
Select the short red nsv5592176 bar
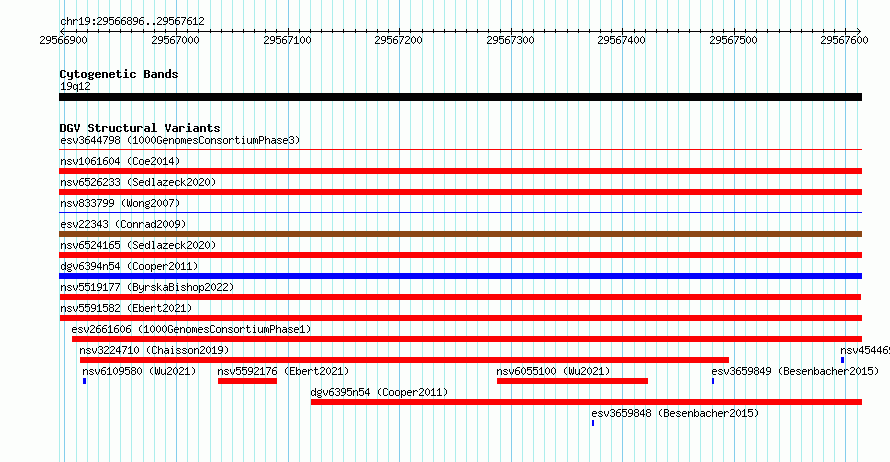(x=247, y=381)
